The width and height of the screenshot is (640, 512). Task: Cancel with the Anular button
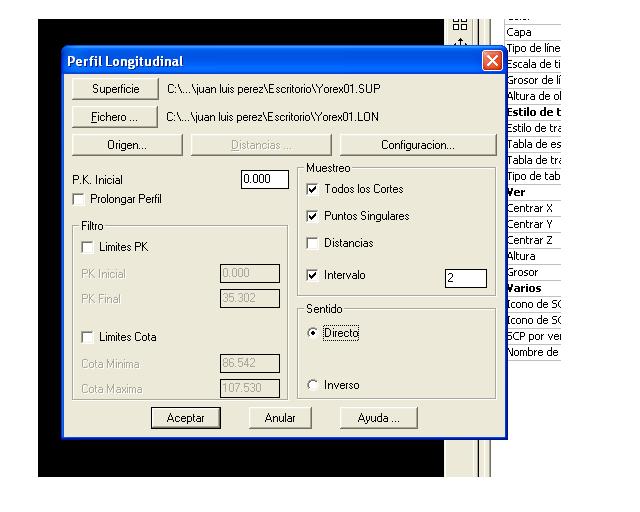tap(280, 418)
